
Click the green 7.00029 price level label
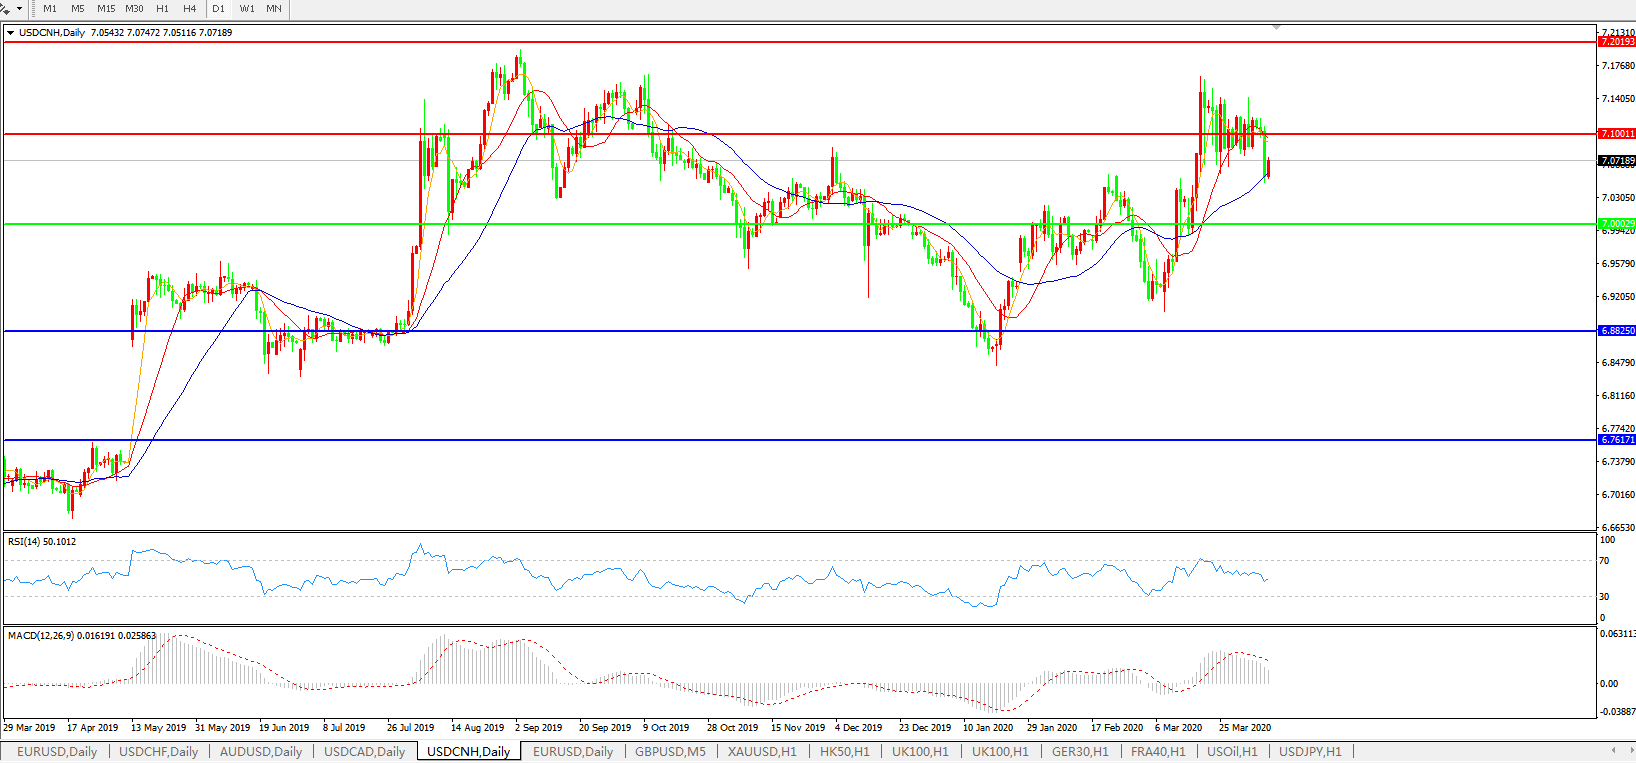(1616, 224)
